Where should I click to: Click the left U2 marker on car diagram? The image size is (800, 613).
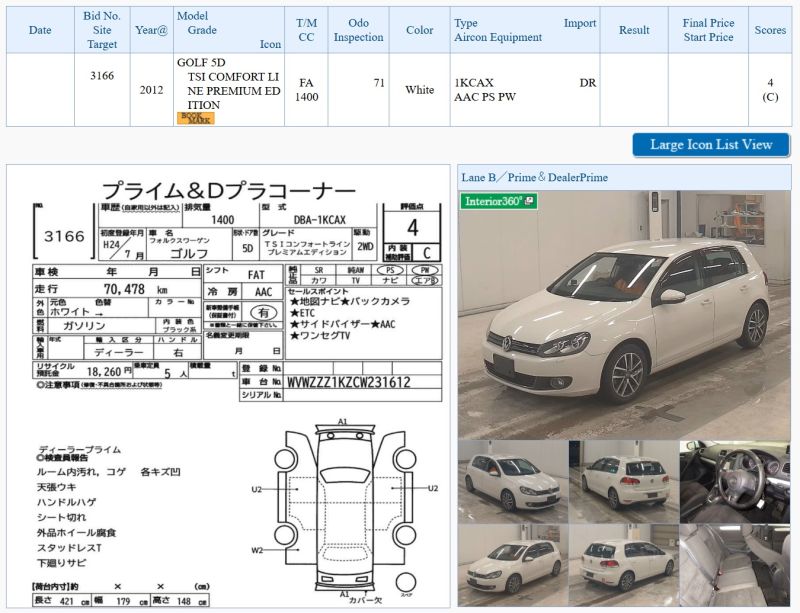click(x=256, y=489)
